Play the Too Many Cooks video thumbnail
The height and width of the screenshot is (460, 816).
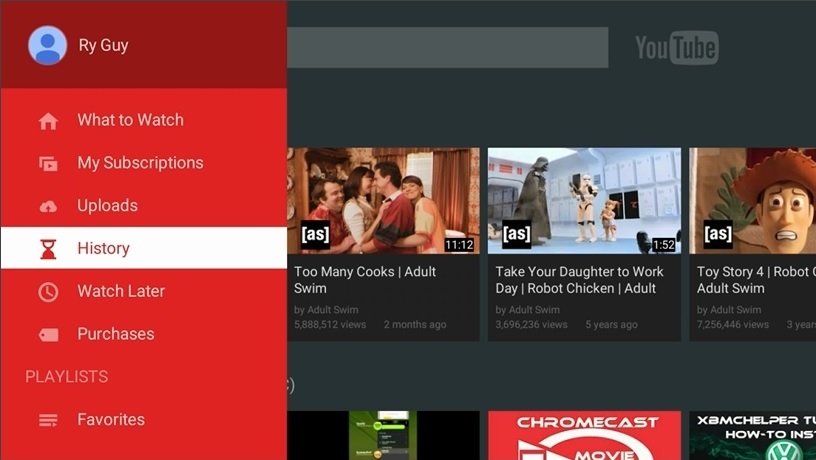click(384, 201)
